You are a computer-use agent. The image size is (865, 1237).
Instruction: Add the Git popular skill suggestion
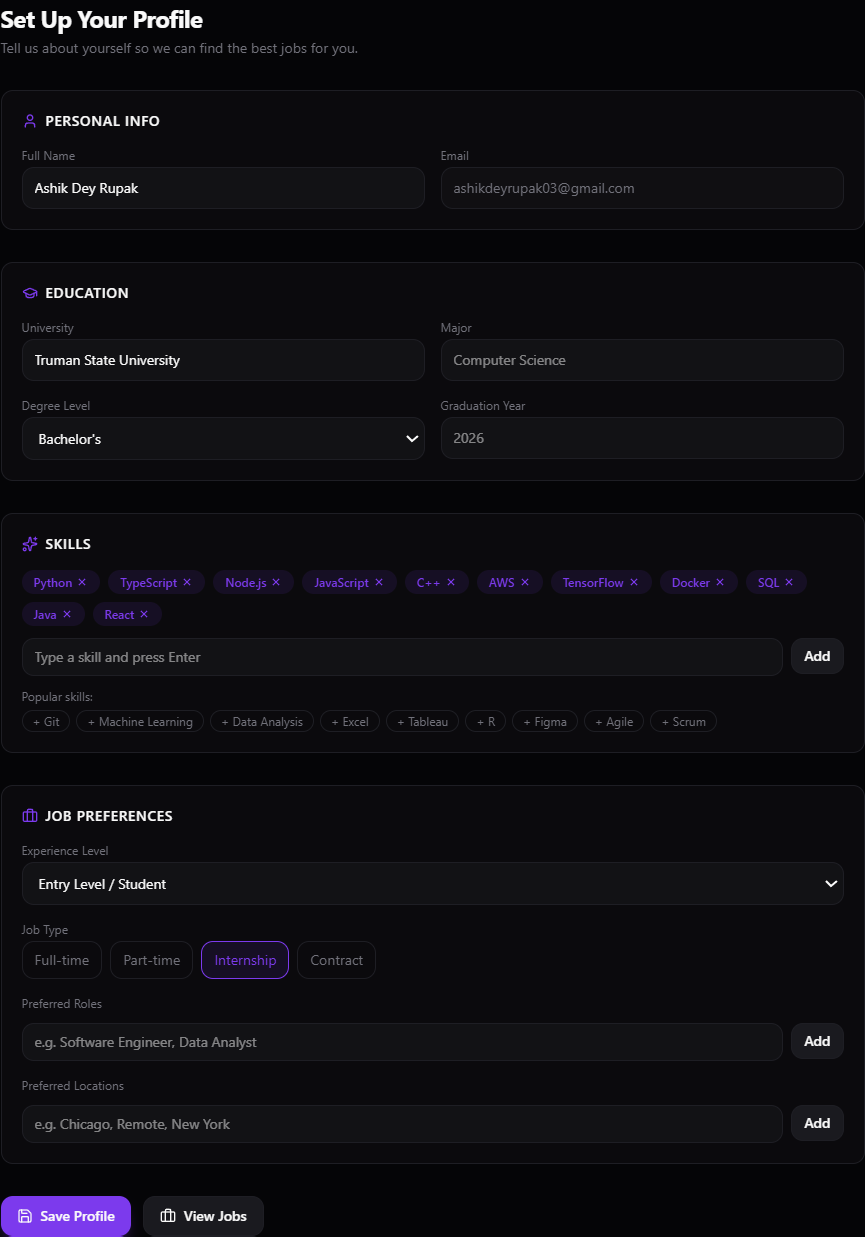pyautogui.click(x=46, y=721)
